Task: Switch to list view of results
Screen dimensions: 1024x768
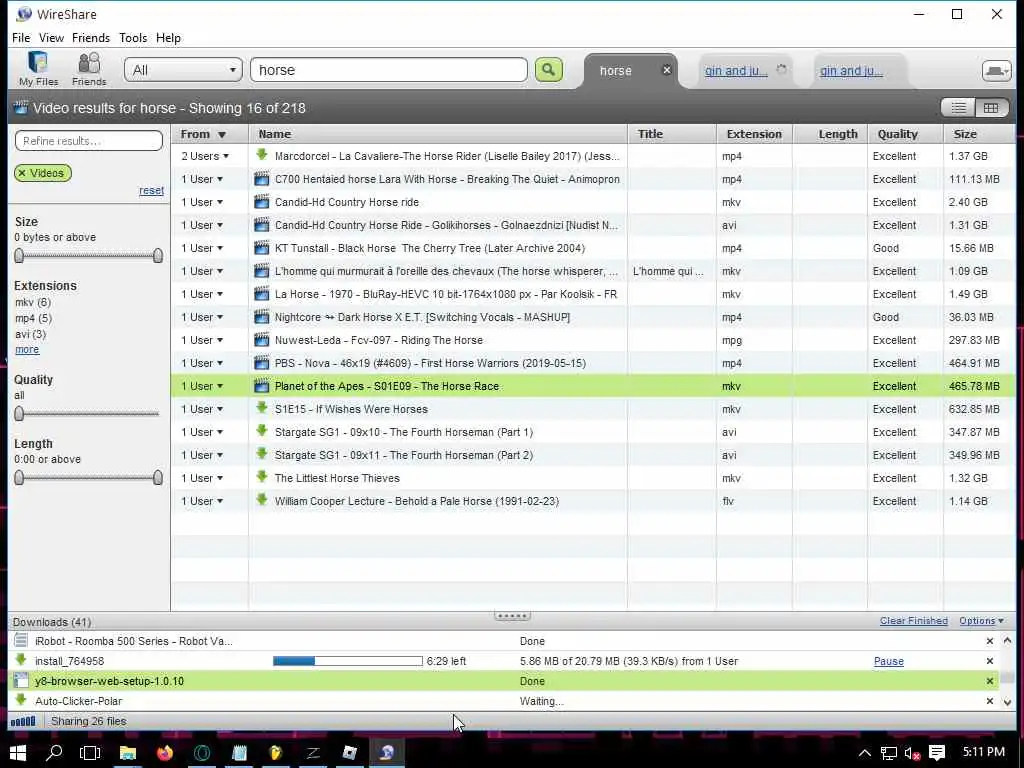Action: tap(958, 108)
